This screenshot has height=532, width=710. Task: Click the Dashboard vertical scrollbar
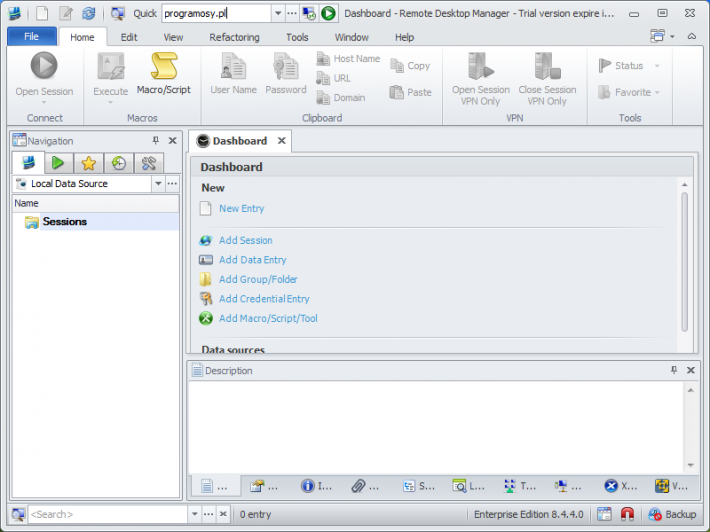click(x=685, y=262)
